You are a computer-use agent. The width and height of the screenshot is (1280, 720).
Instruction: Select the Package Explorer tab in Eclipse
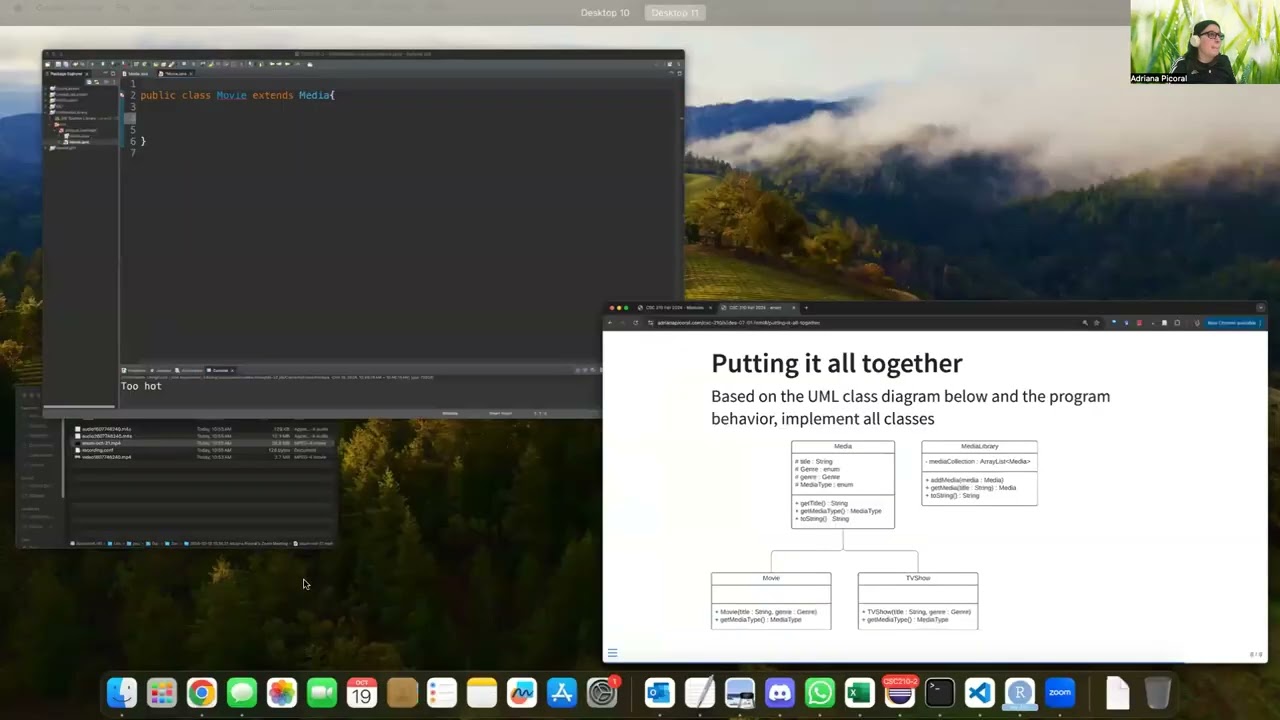[x=67, y=73]
